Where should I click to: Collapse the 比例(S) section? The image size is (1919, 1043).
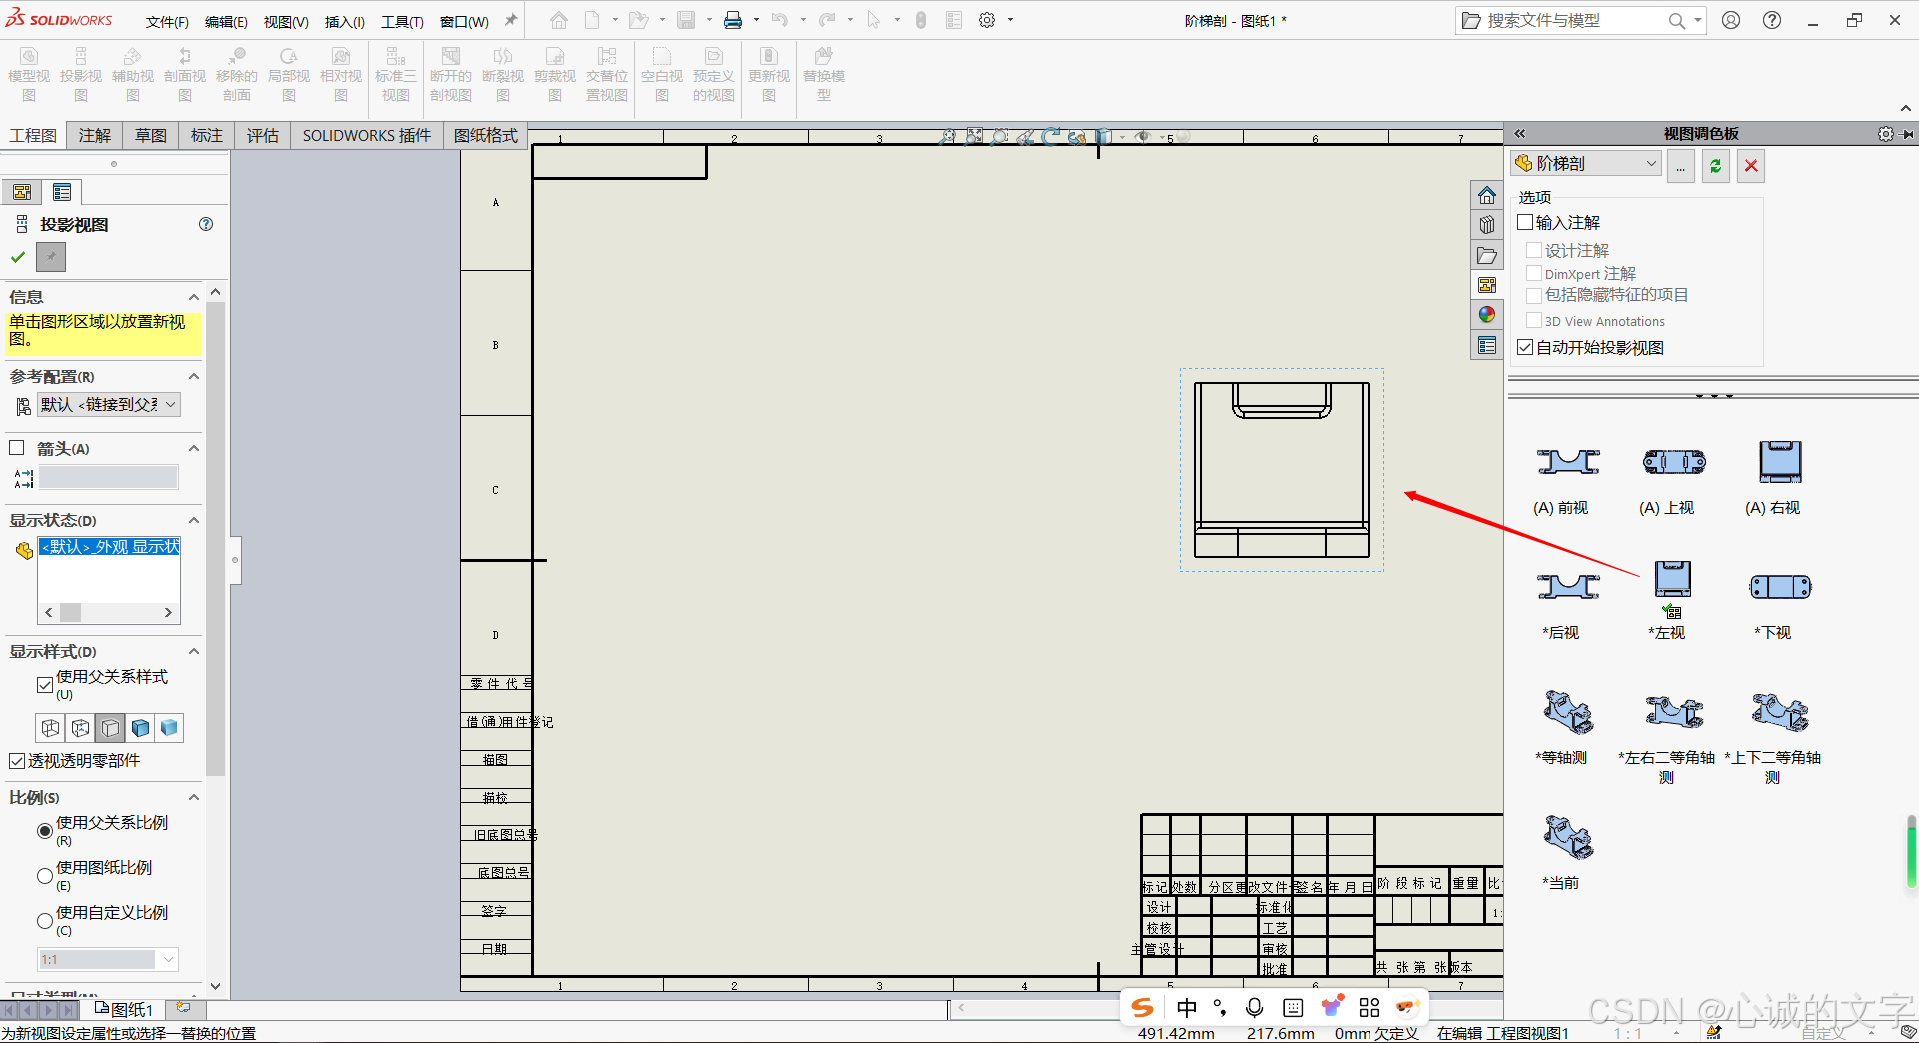(x=194, y=797)
